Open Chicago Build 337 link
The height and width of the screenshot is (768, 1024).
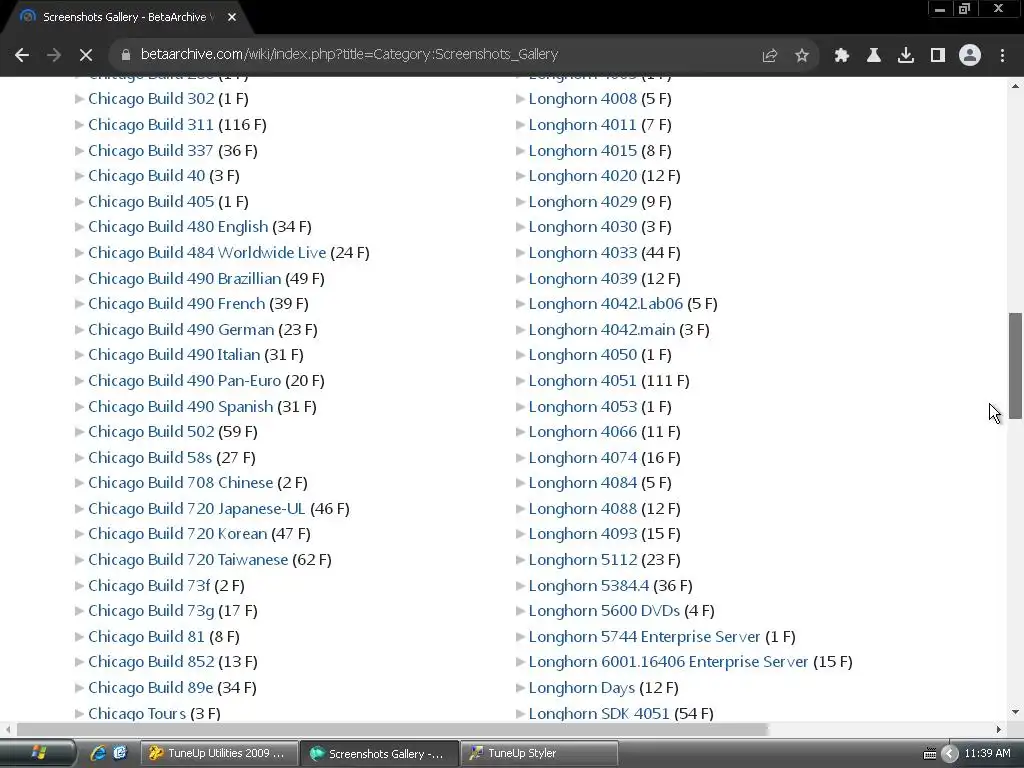pos(151,151)
